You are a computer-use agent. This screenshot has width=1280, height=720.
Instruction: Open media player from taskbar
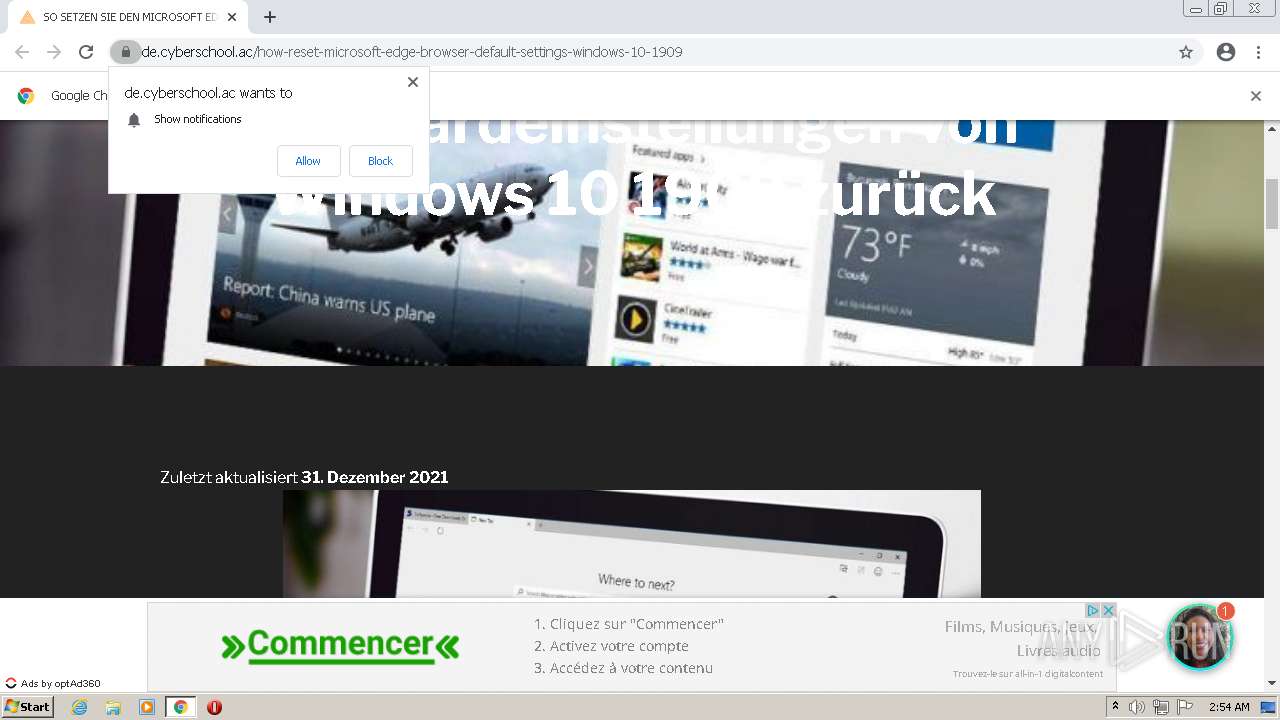147,707
